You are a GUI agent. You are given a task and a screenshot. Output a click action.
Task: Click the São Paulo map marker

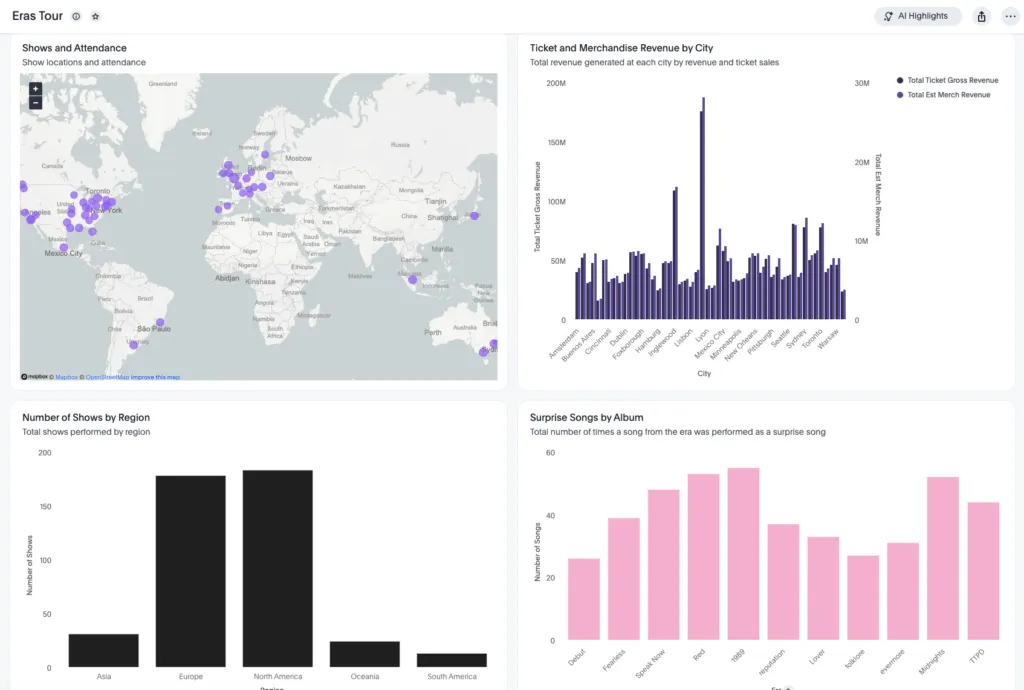click(x=160, y=323)
